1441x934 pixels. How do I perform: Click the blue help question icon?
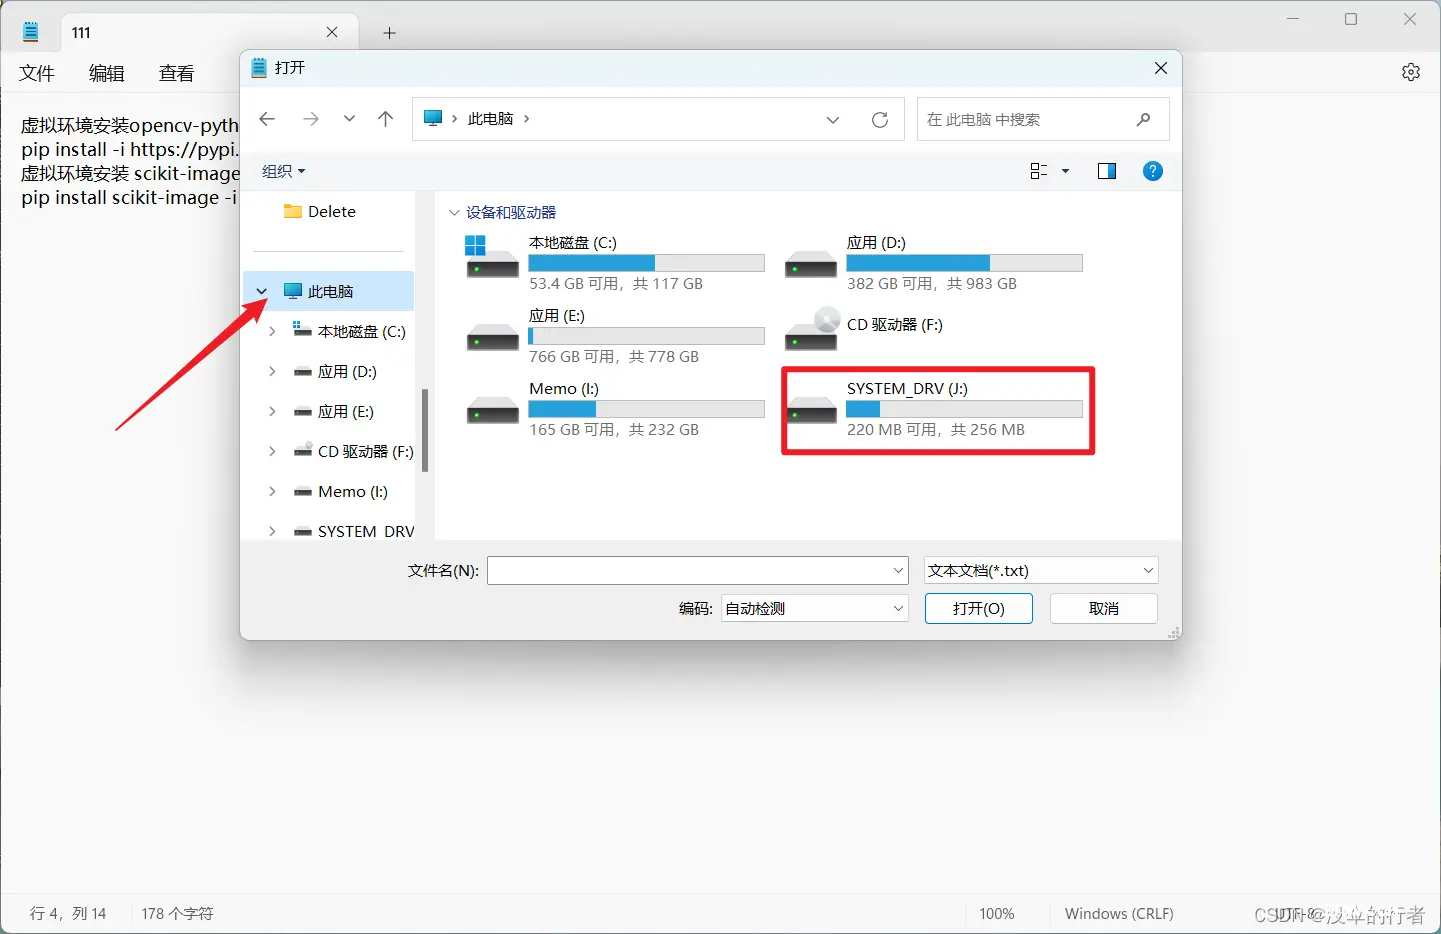pyautogui.click(x=1153, y=172)
